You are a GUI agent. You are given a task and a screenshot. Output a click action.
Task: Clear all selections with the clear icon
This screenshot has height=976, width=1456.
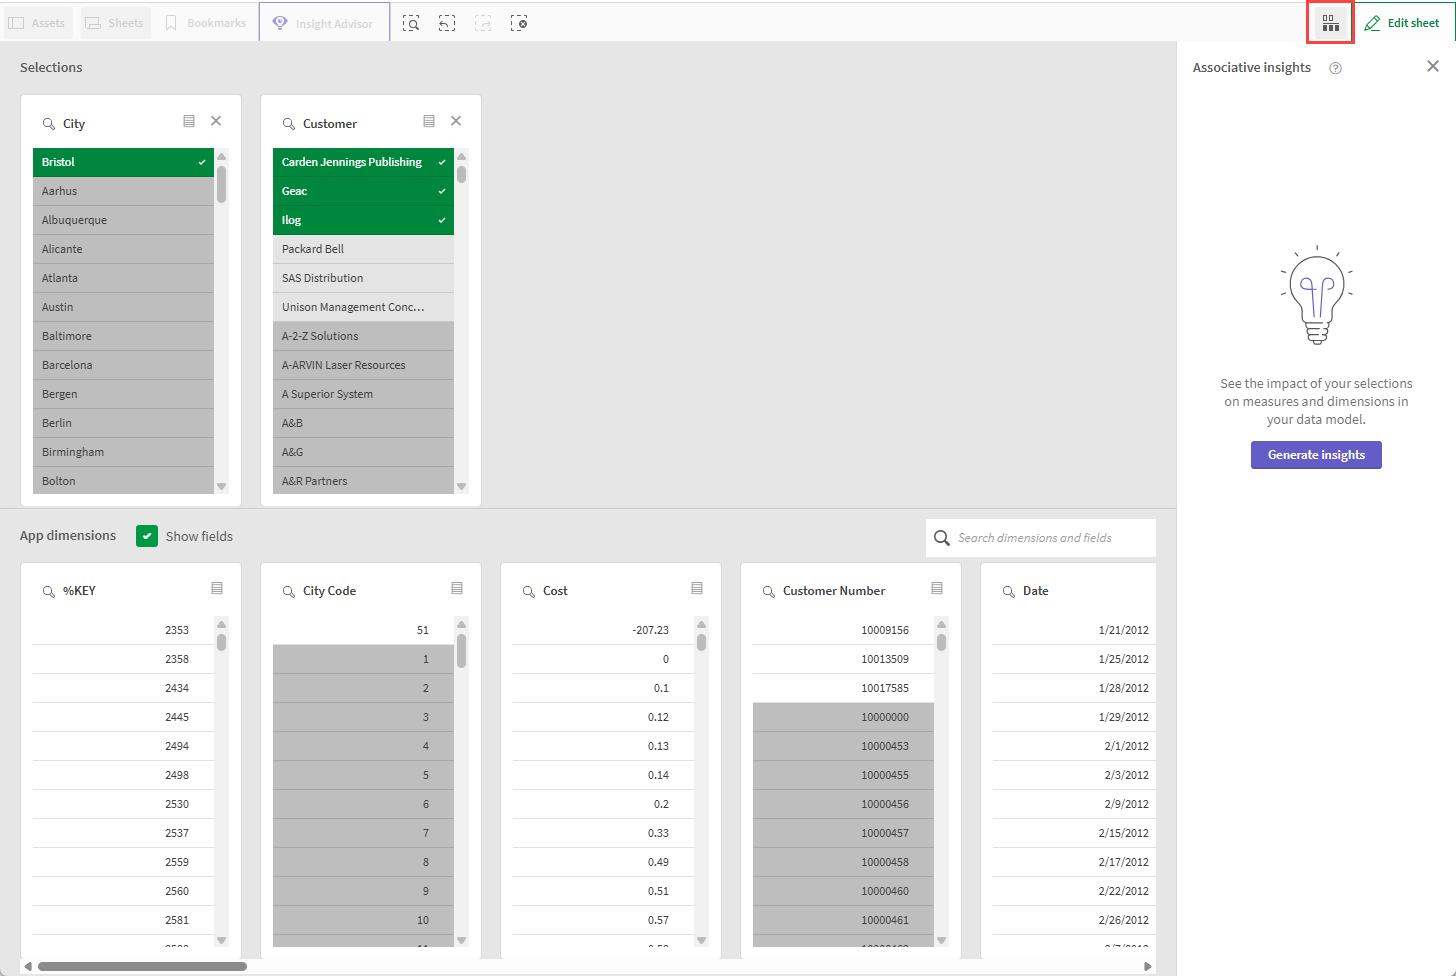519,22
